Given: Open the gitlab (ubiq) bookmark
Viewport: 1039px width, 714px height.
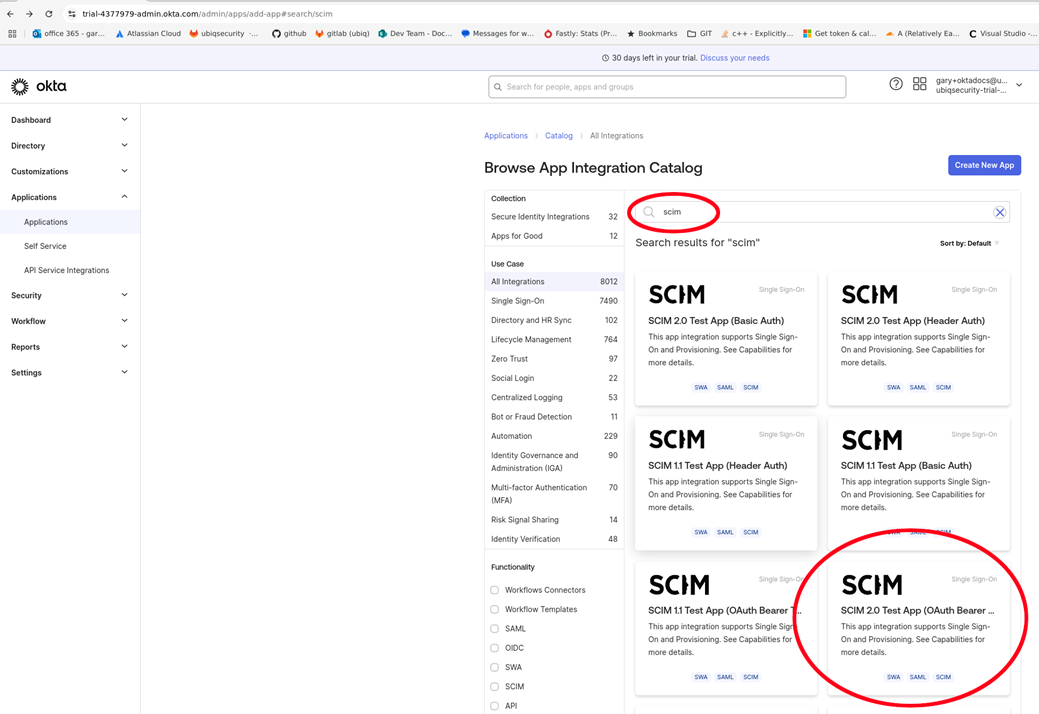Looking at the screenshot, I should [342, 33].
